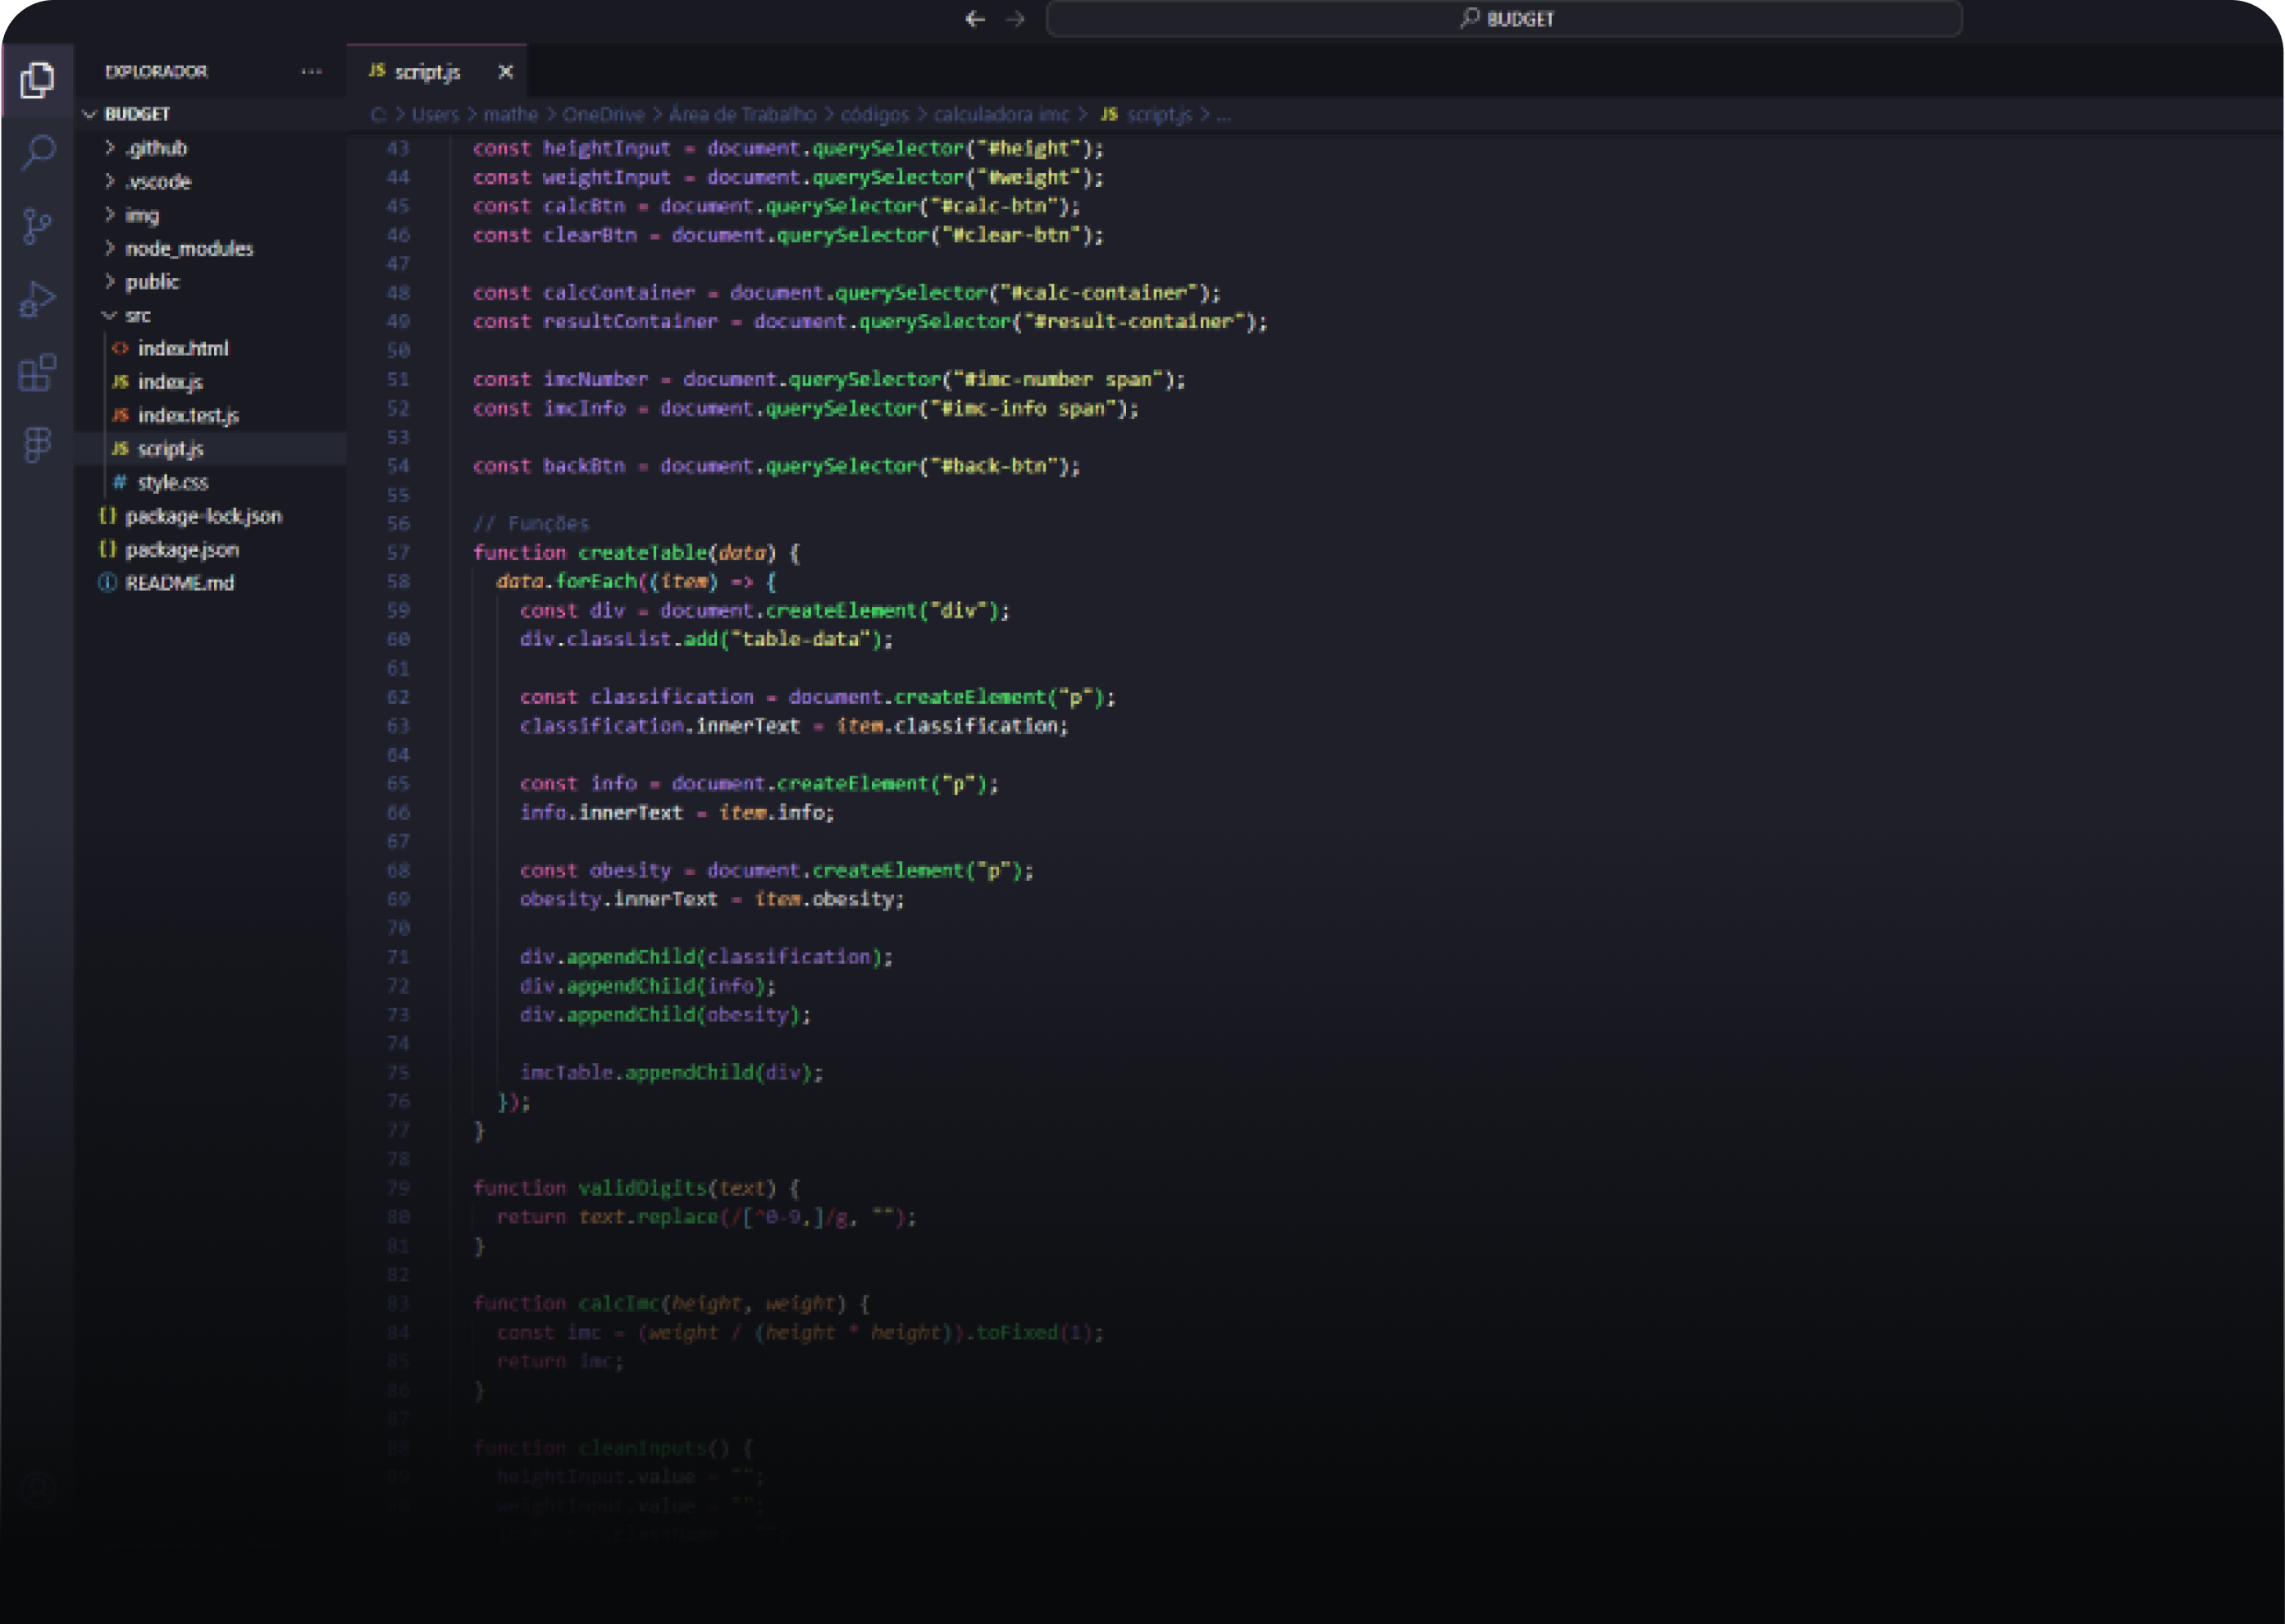The image size is (2285, 1624).
Task: Open Explorer more actions via the ellipsis
Action: pos(309,71)
